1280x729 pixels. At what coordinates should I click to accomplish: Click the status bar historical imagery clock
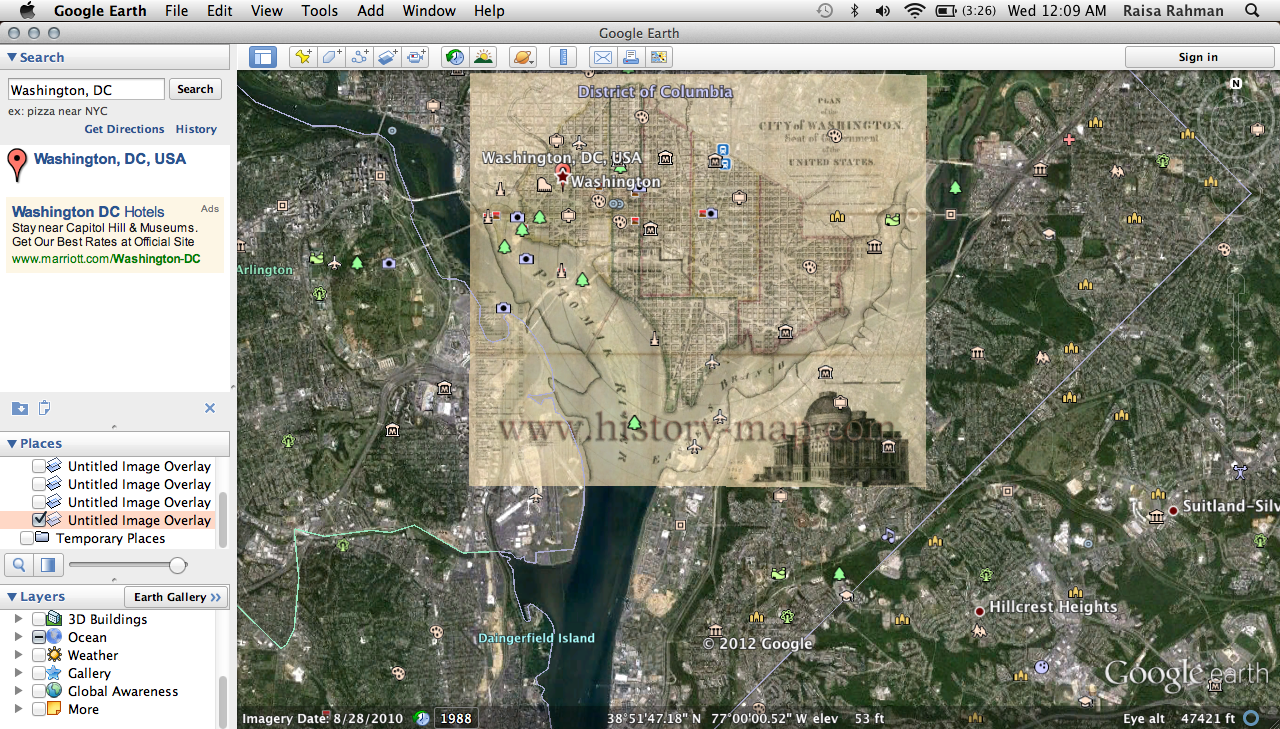422,718
